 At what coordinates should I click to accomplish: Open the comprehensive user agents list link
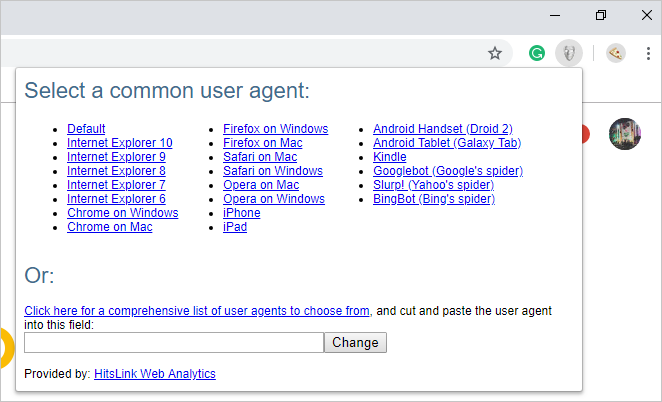coord(197,311)
